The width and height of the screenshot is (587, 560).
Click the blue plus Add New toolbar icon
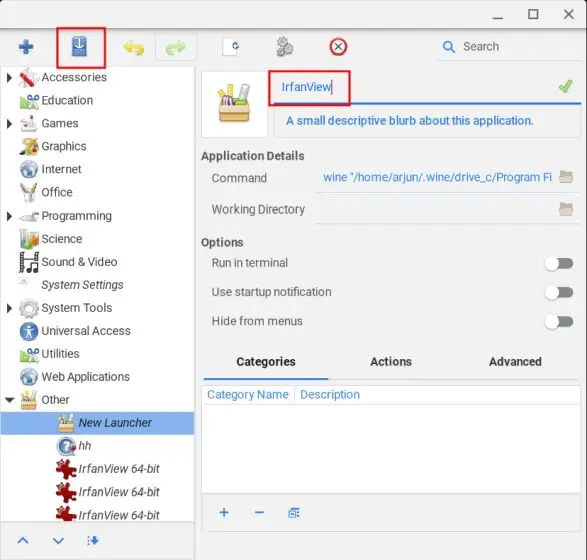tap(26, 47)
